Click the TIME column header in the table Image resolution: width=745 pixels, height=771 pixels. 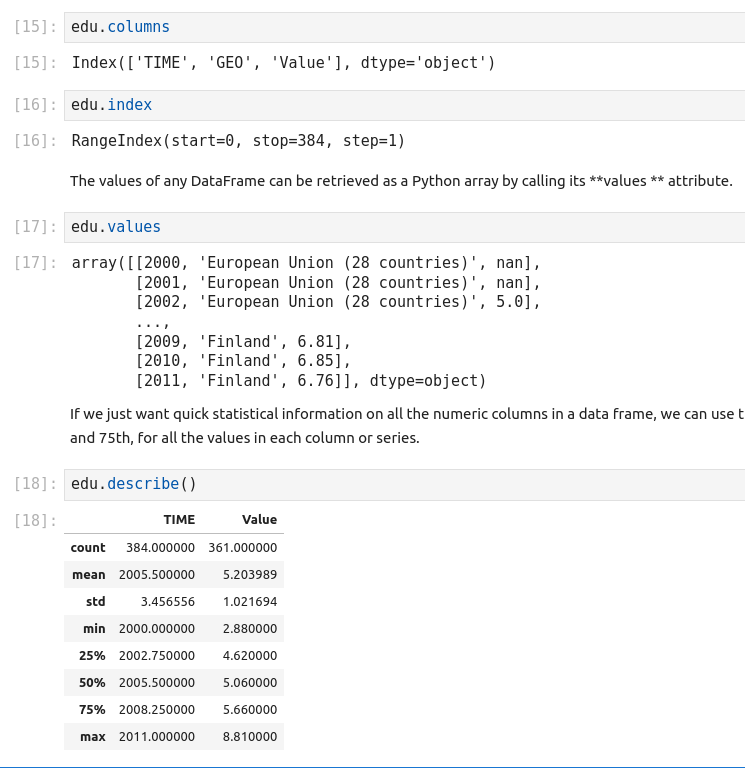(x=179, y=520)
